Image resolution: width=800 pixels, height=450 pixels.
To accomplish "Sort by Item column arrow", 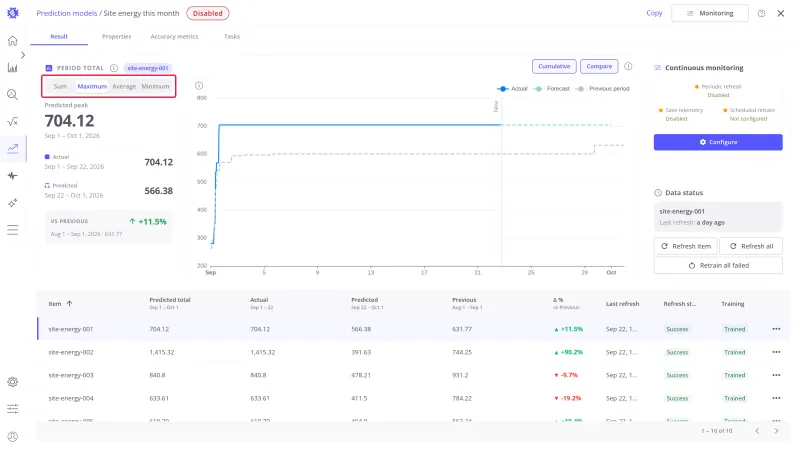I will point(69,304).
